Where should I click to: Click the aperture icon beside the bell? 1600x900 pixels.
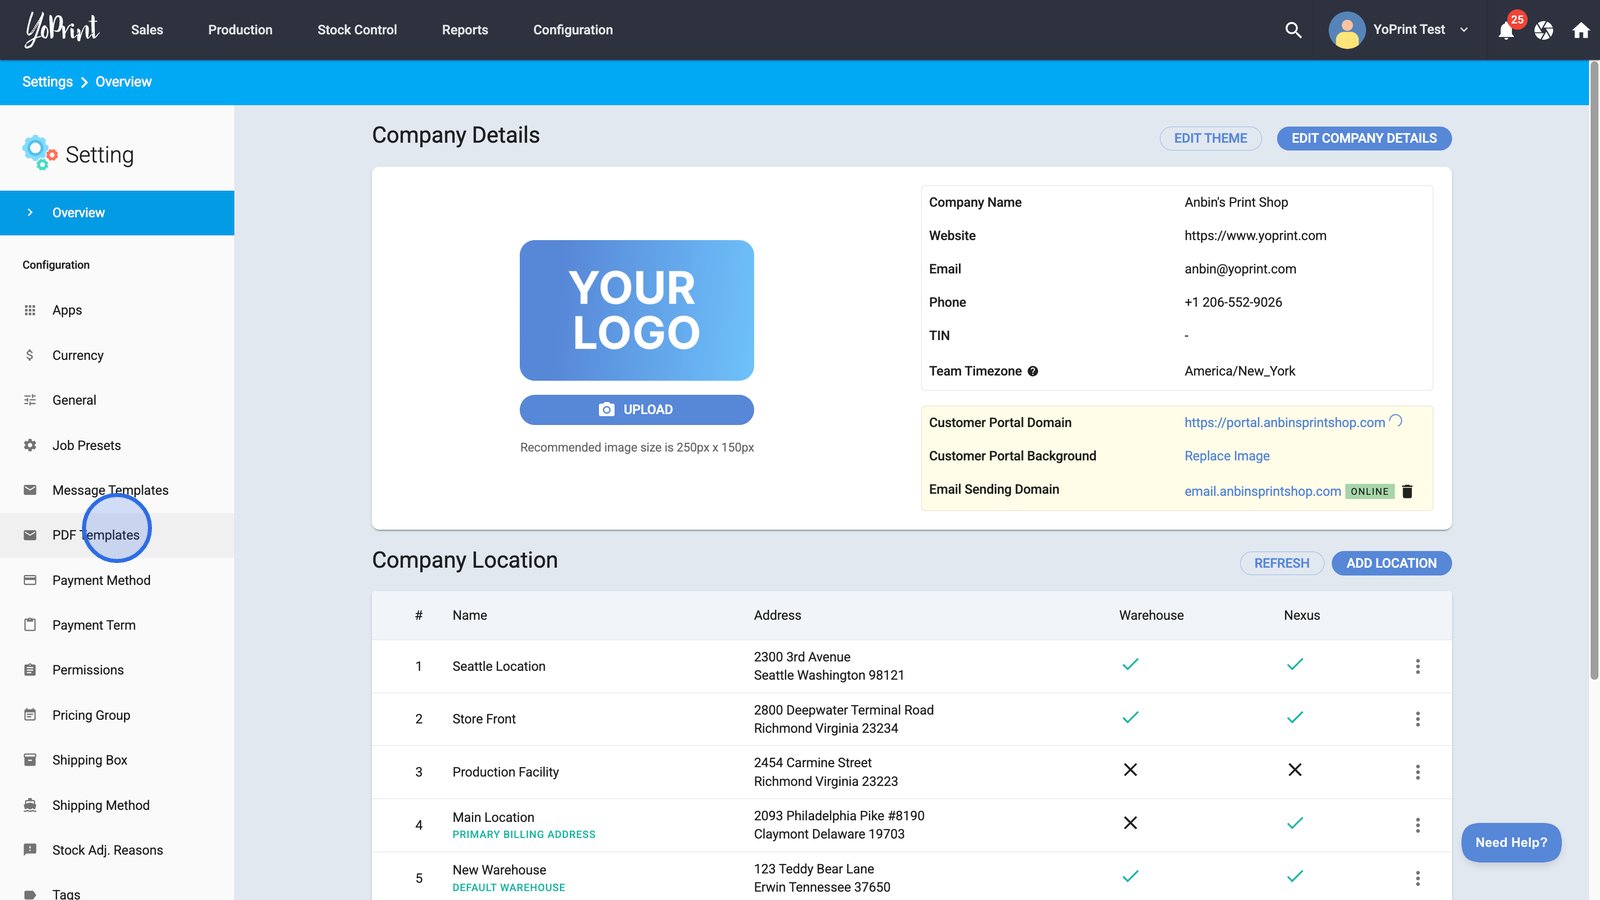point(1544,31)
